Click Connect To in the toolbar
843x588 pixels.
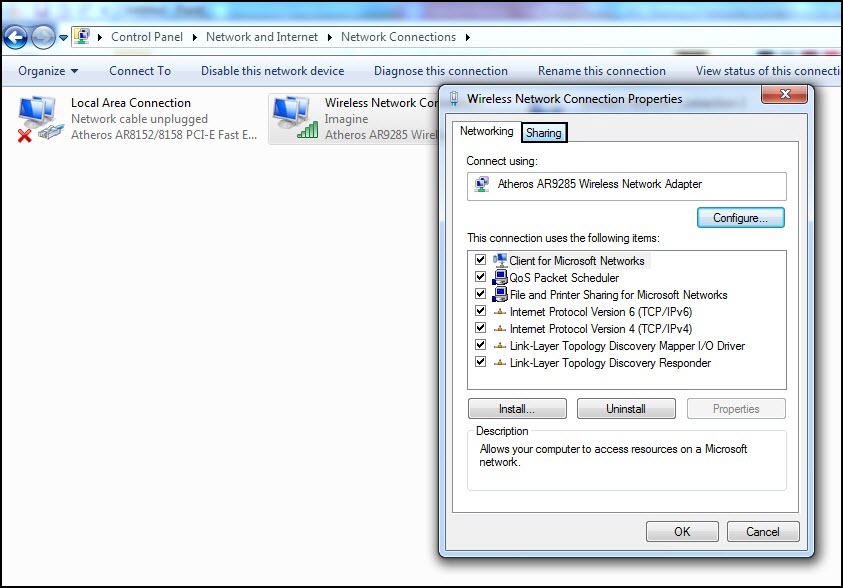click(140, 71)
